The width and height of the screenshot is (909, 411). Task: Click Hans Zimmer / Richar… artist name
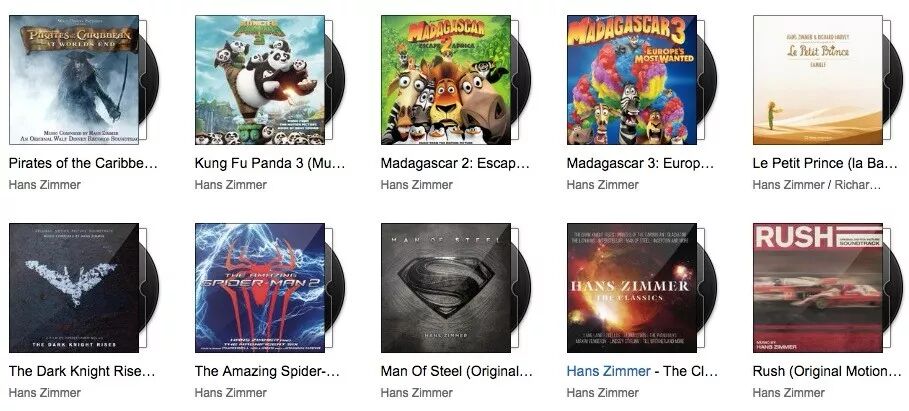coord(816,185)
